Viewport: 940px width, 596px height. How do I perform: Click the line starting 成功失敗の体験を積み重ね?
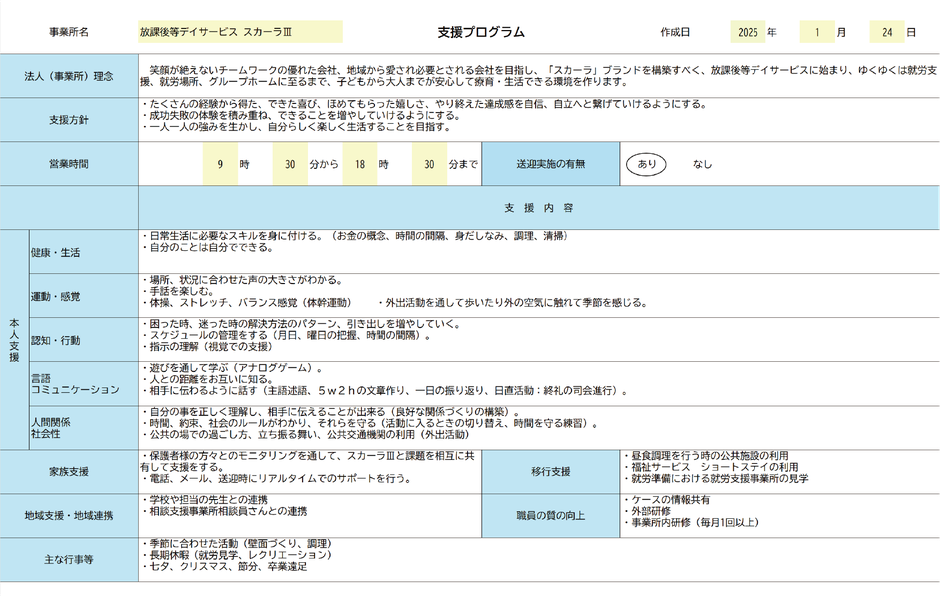pyautogui.click(x=301, y=115)
